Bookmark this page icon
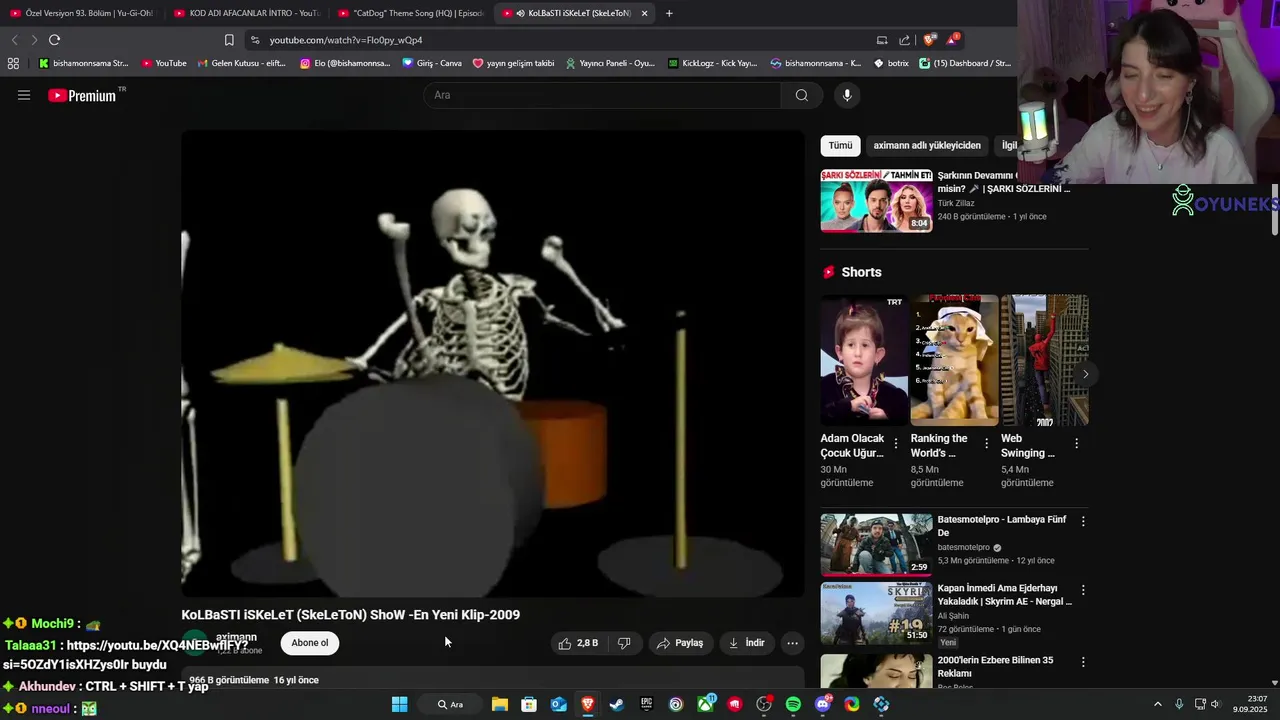This screenshot has height=720, width=1280. click(x=229, y=40)
